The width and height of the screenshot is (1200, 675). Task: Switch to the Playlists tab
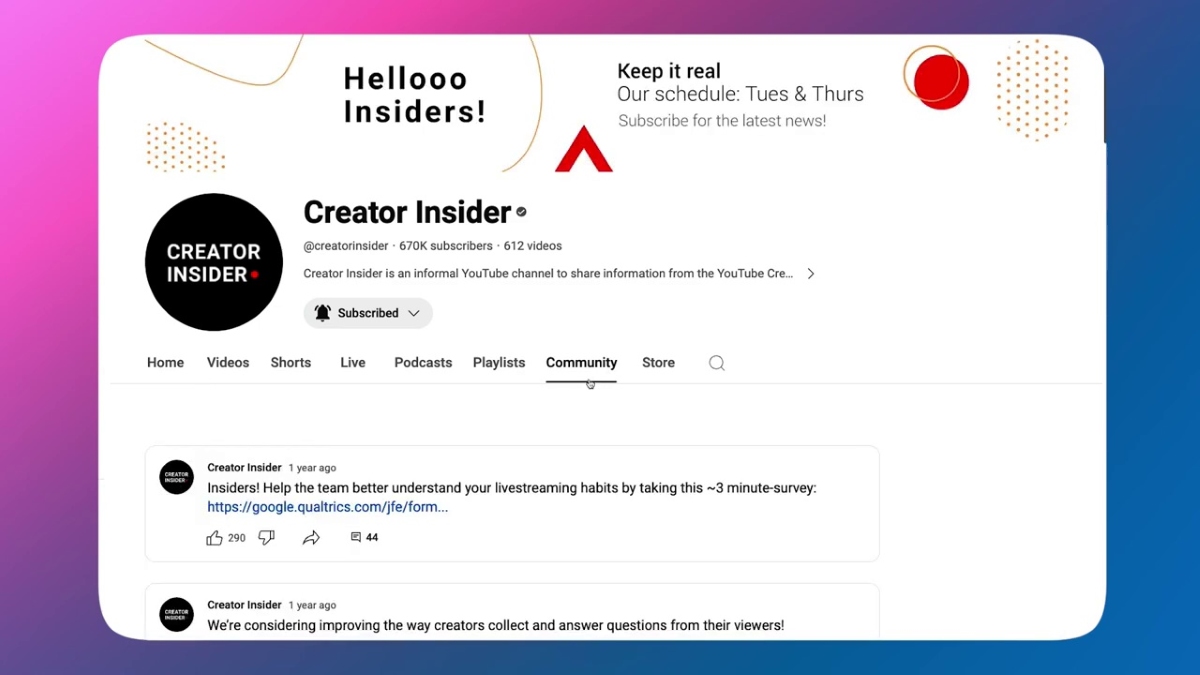click(x=499, y=363)
